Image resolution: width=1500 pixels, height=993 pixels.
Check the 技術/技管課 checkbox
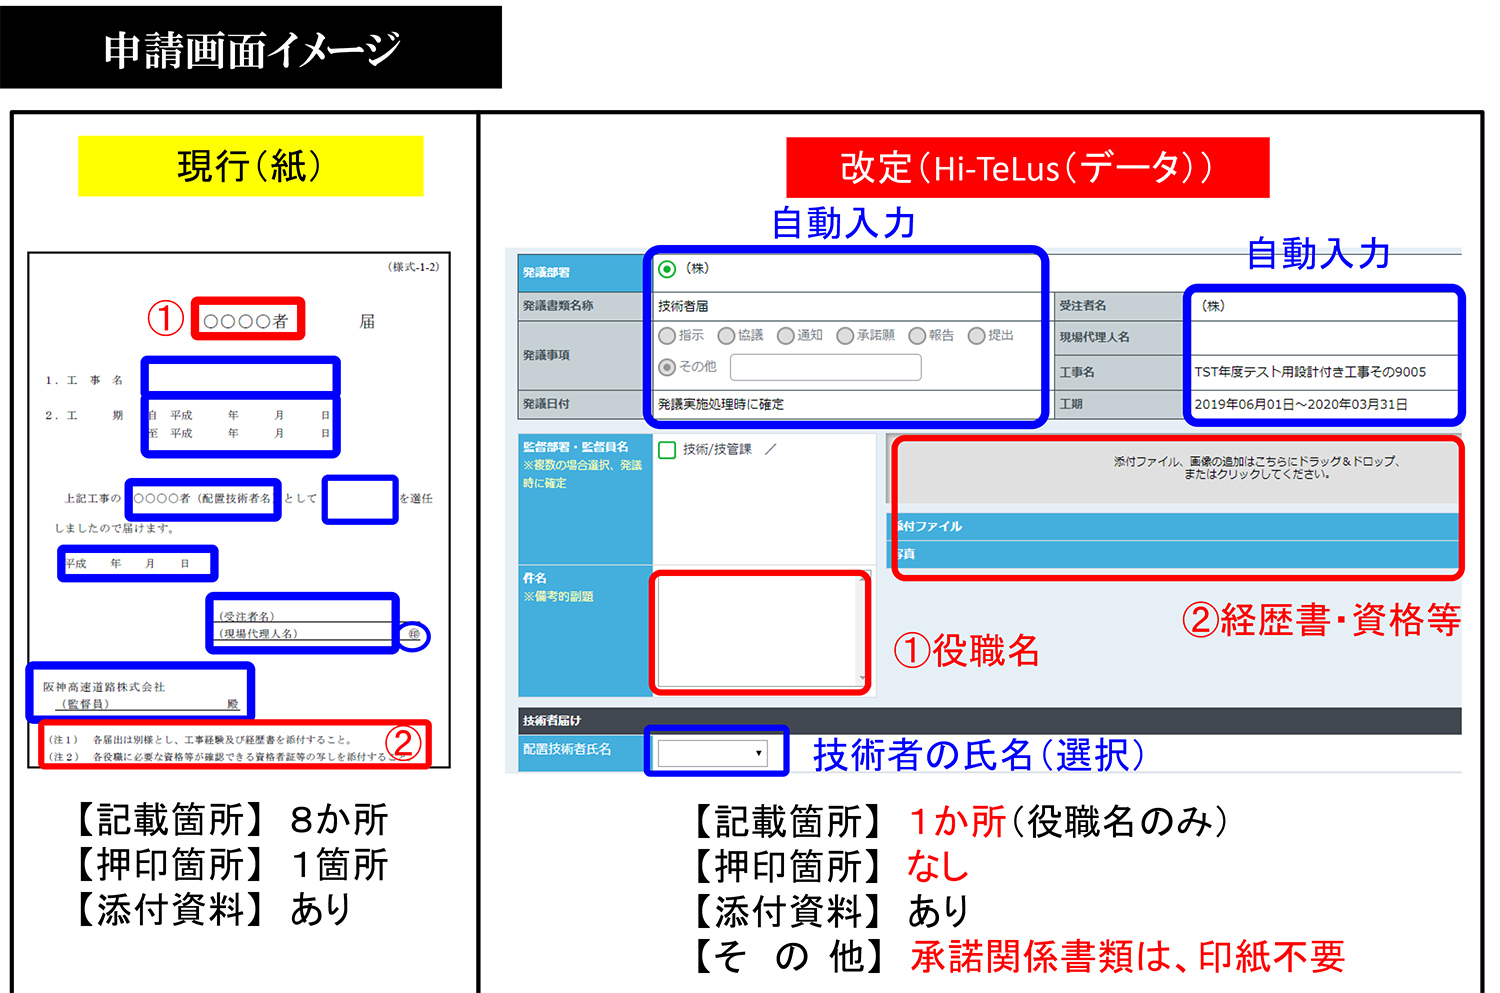(667, 450)
